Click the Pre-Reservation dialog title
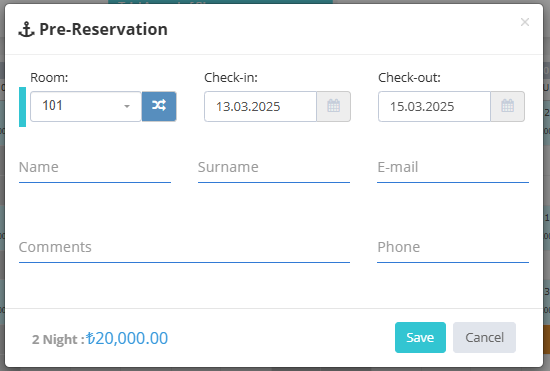Viewport: 550px width, 371px height. [x=103, y=29]
